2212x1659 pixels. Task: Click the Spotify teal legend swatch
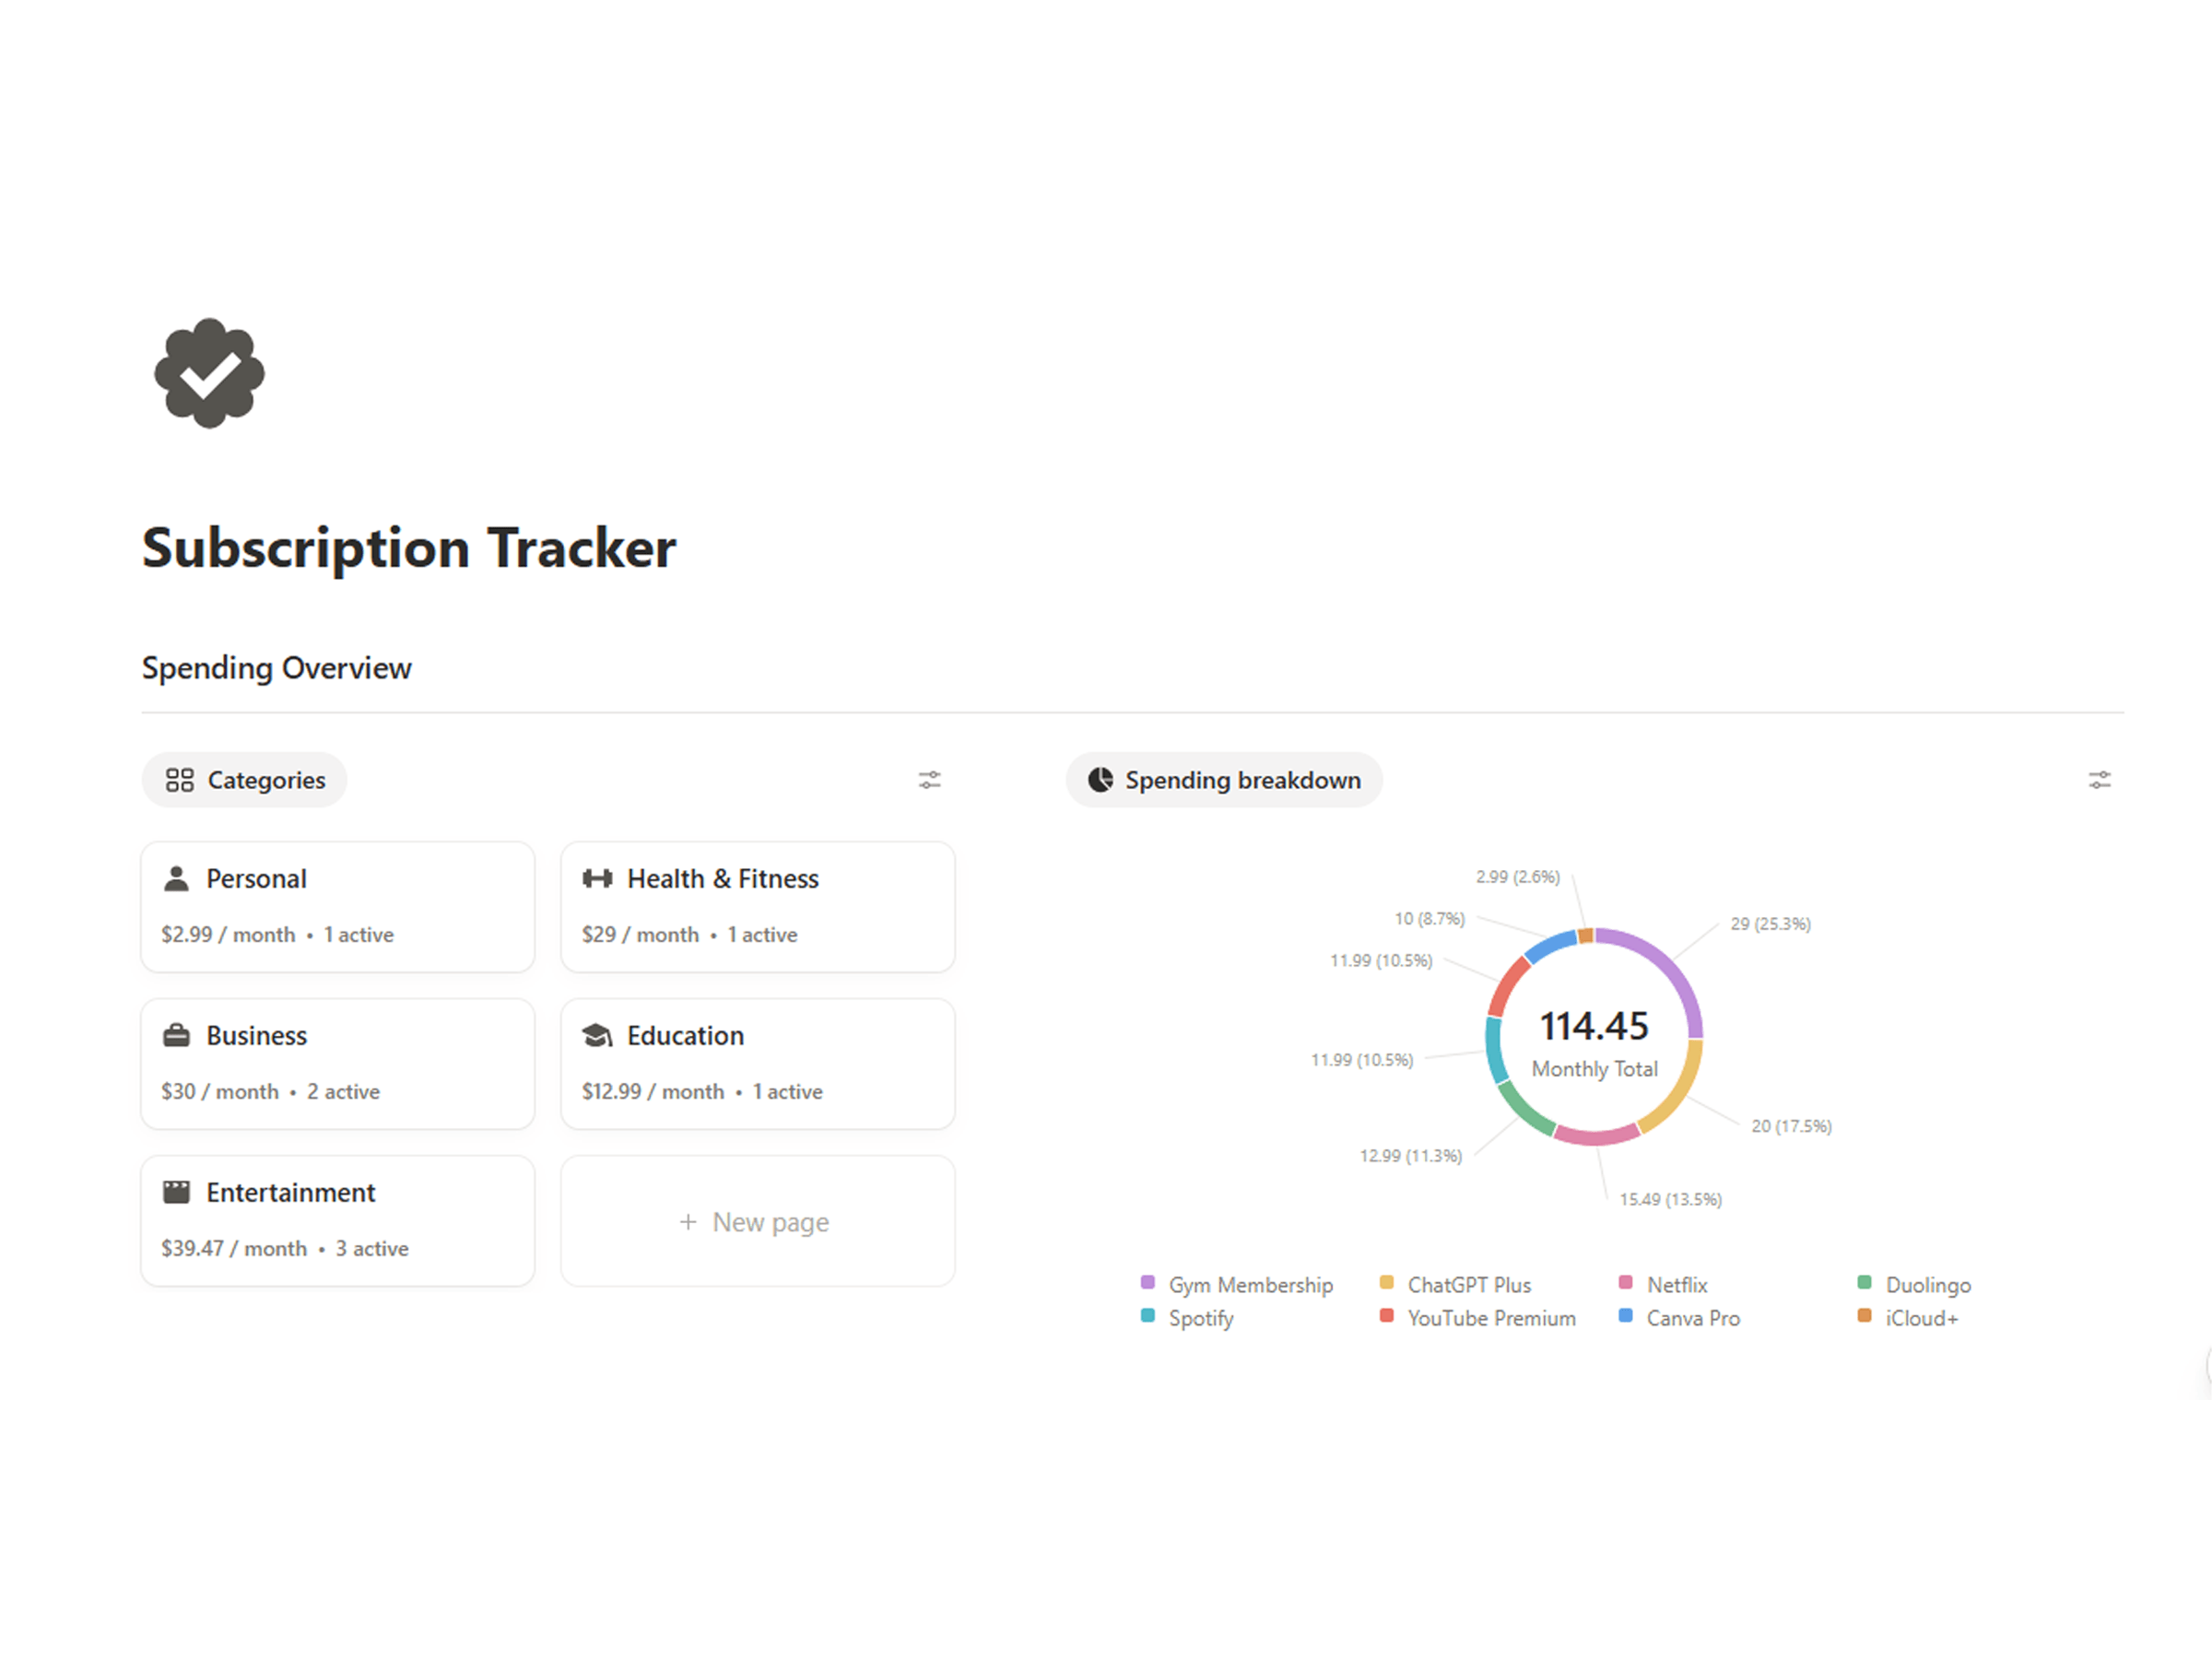click(1148, 1316)
